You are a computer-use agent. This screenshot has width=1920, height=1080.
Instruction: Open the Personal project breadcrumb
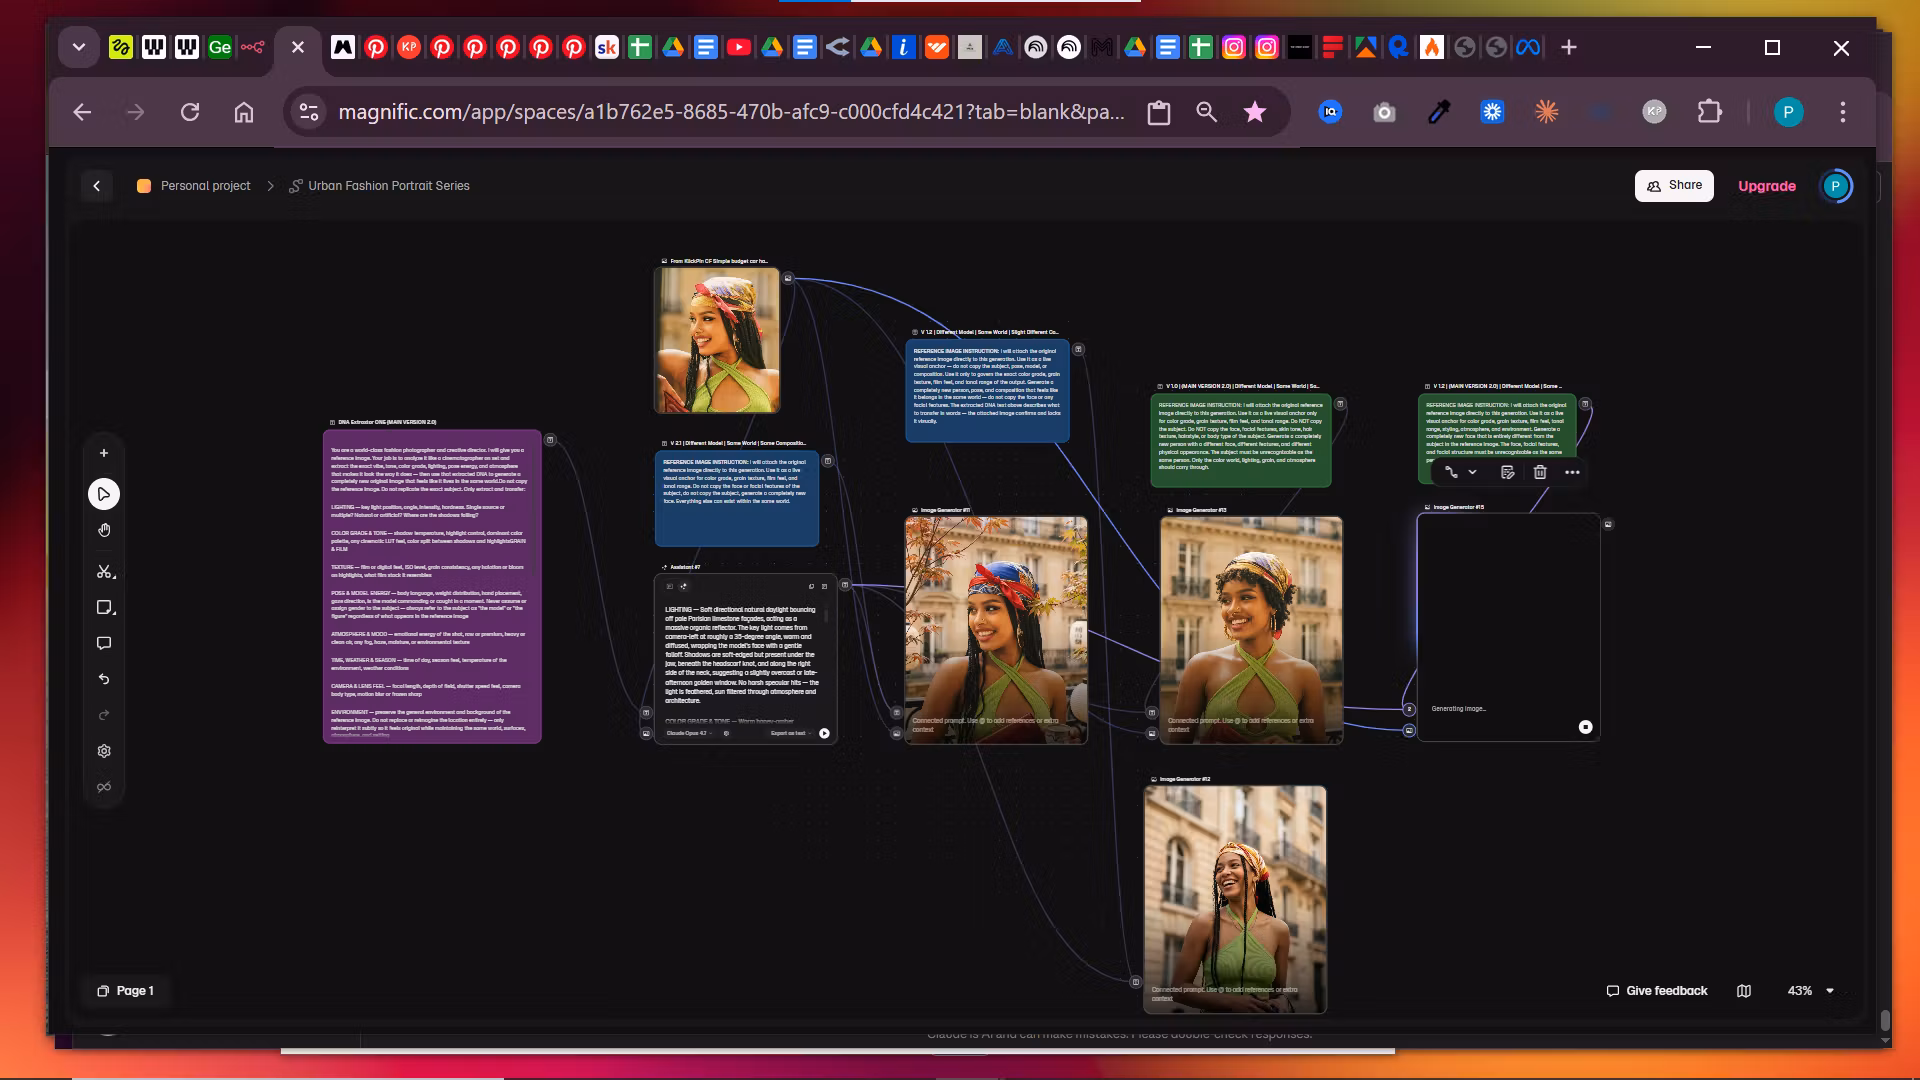pos(195,186)
